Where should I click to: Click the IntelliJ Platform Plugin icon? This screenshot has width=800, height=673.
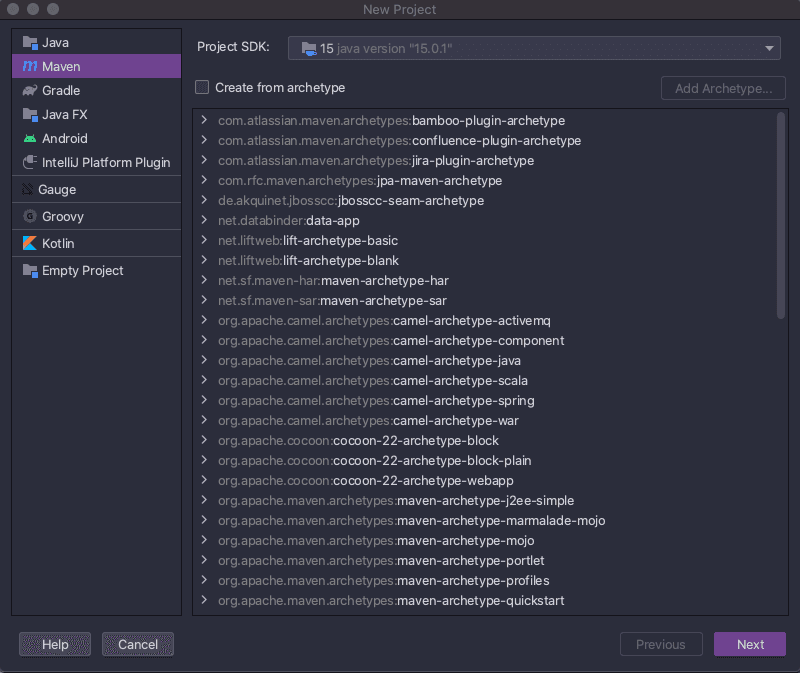(30, 163)
